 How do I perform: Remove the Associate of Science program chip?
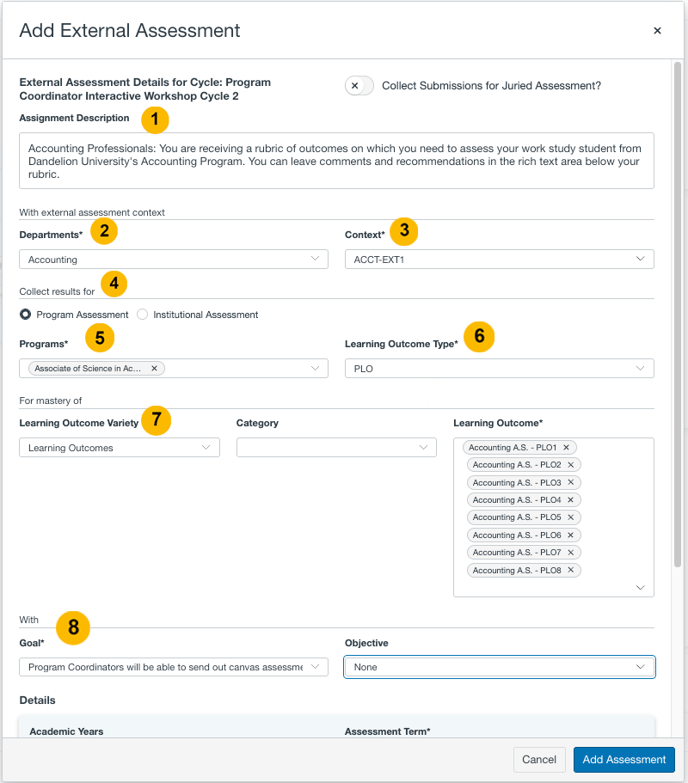(154, 369)
